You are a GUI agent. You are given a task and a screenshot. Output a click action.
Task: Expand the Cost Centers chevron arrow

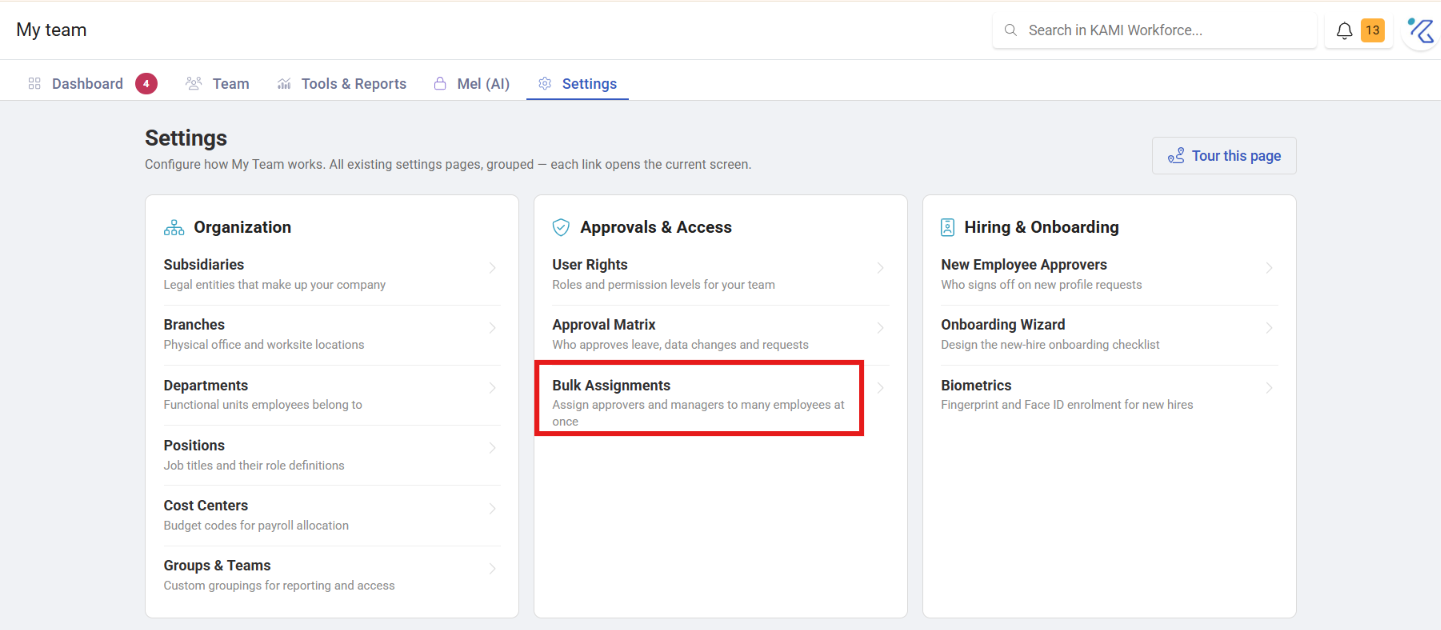pyautogui.click(x=492, y=508)
